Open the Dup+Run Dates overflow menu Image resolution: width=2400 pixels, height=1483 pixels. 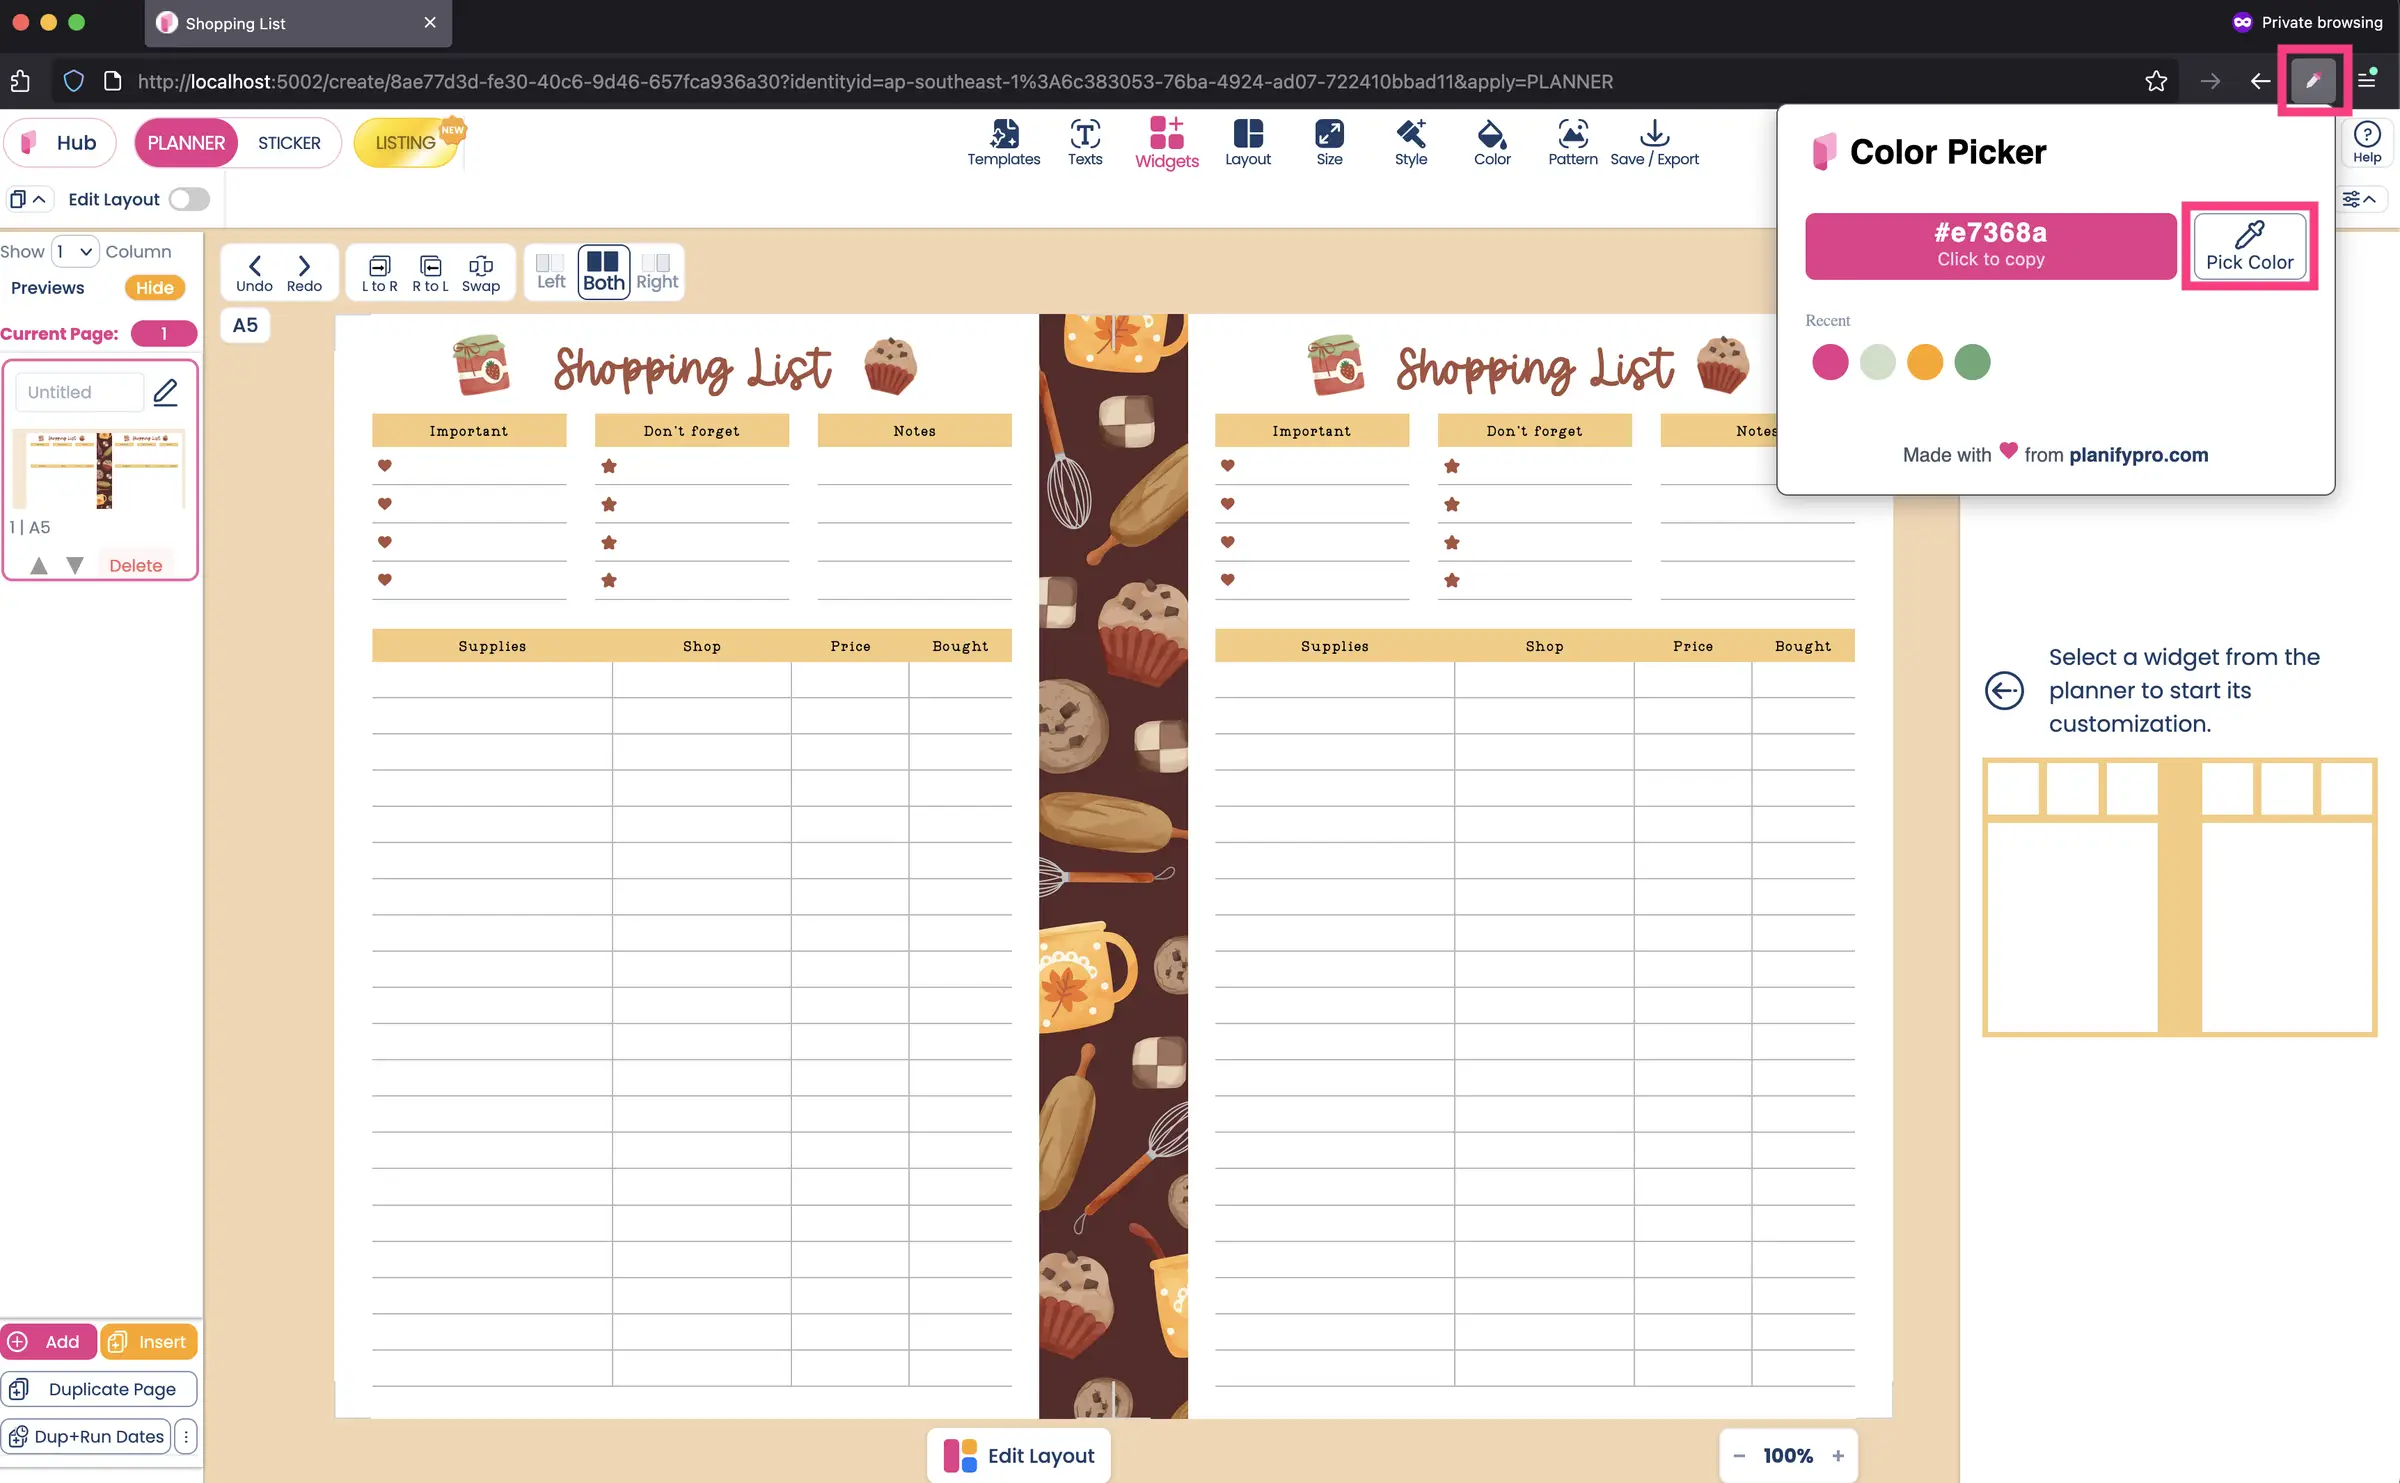185,1436
